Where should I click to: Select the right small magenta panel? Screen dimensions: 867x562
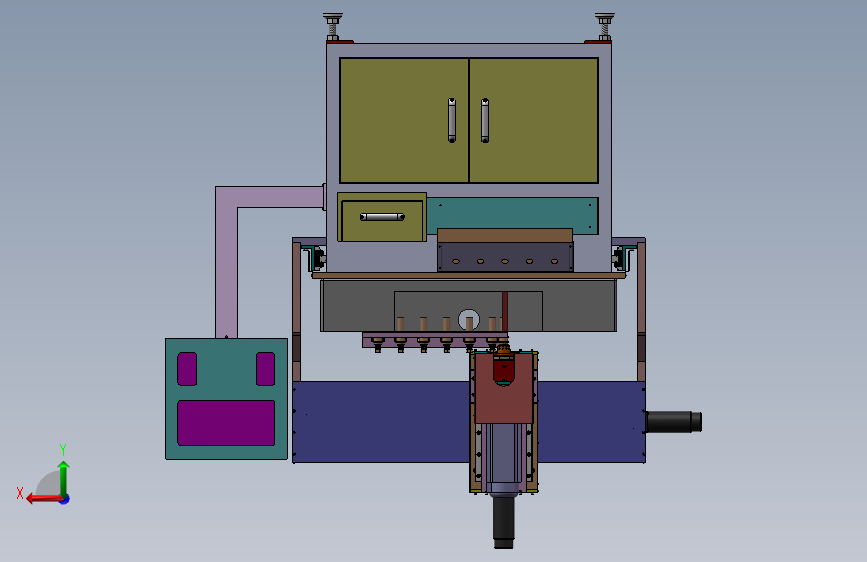click(x=265, y=369)
